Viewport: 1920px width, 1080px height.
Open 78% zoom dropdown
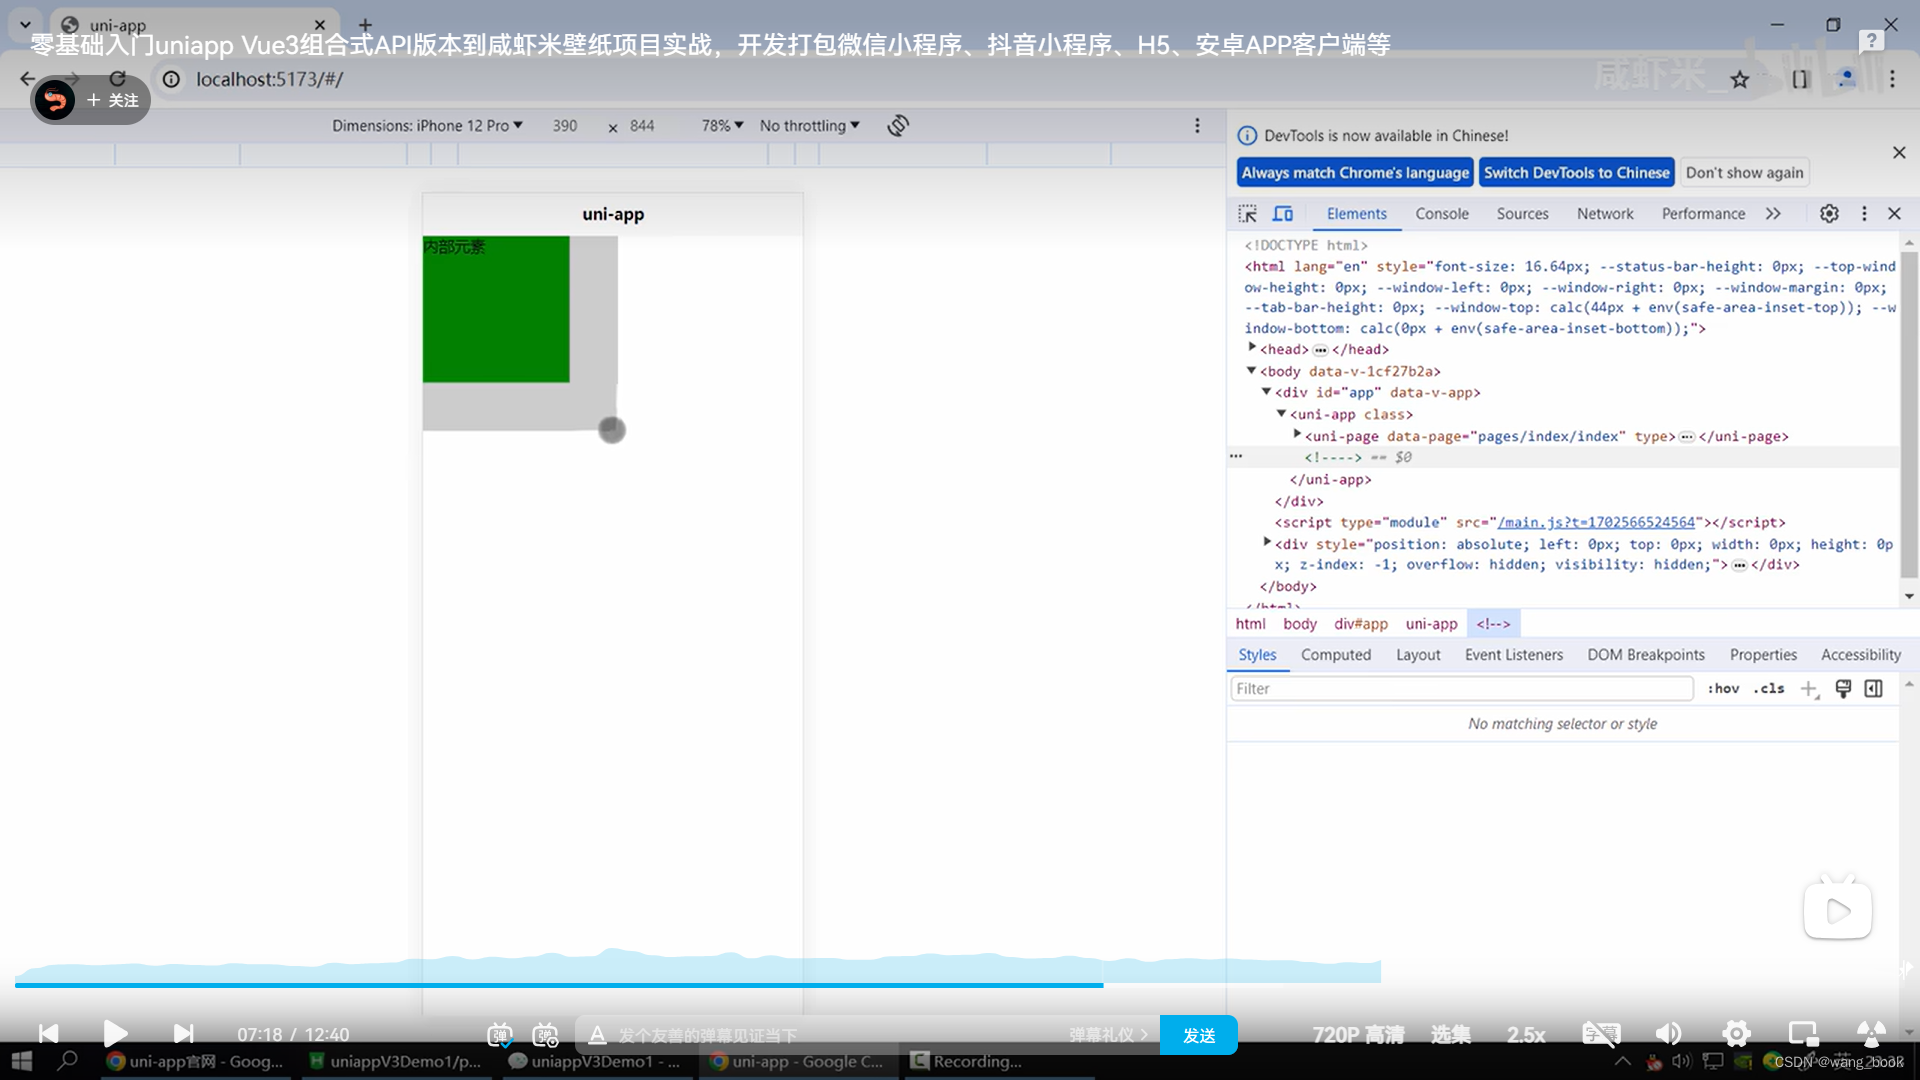[722, 126]
